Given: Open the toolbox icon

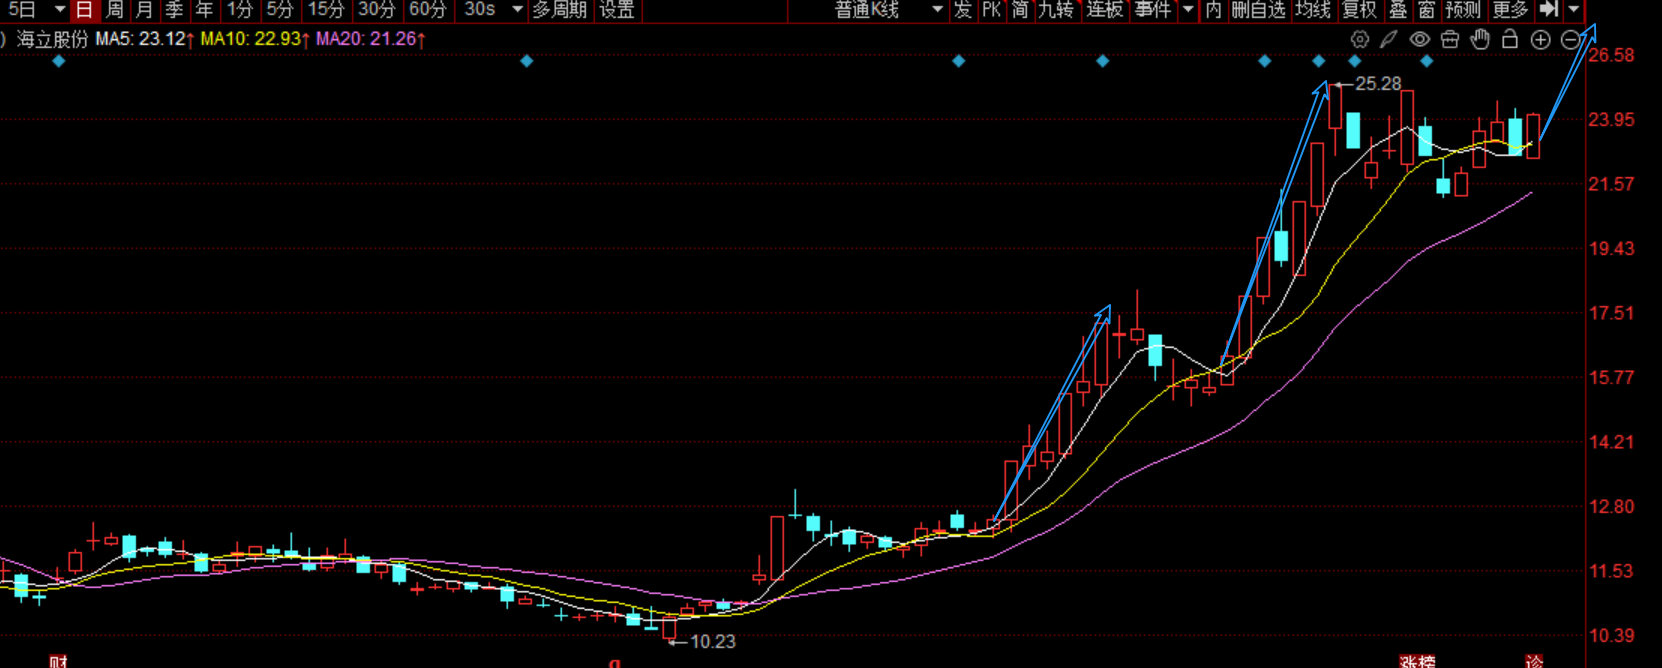Looking at the screenshot, I should pyautogui.click(x=1450, y=40).
